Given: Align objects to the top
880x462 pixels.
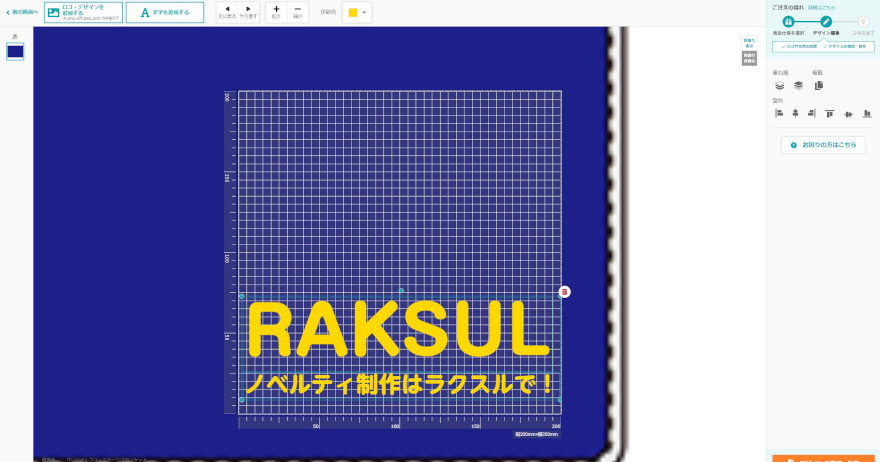Looking at the screenshot, I should 829,114.
